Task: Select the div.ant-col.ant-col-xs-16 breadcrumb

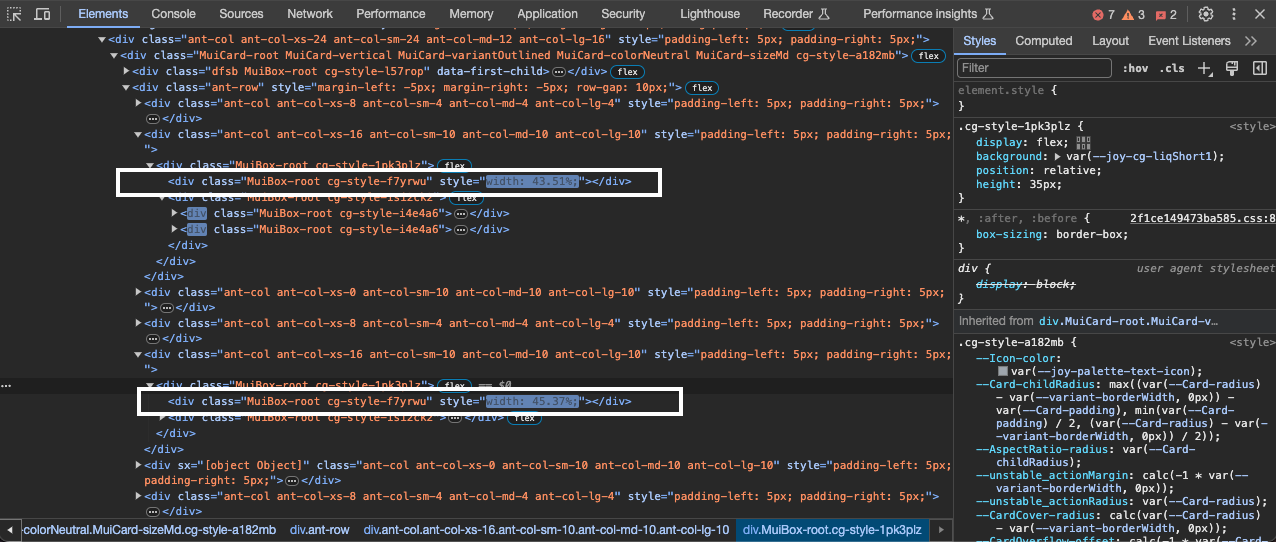Action: [x=546, y=530]
